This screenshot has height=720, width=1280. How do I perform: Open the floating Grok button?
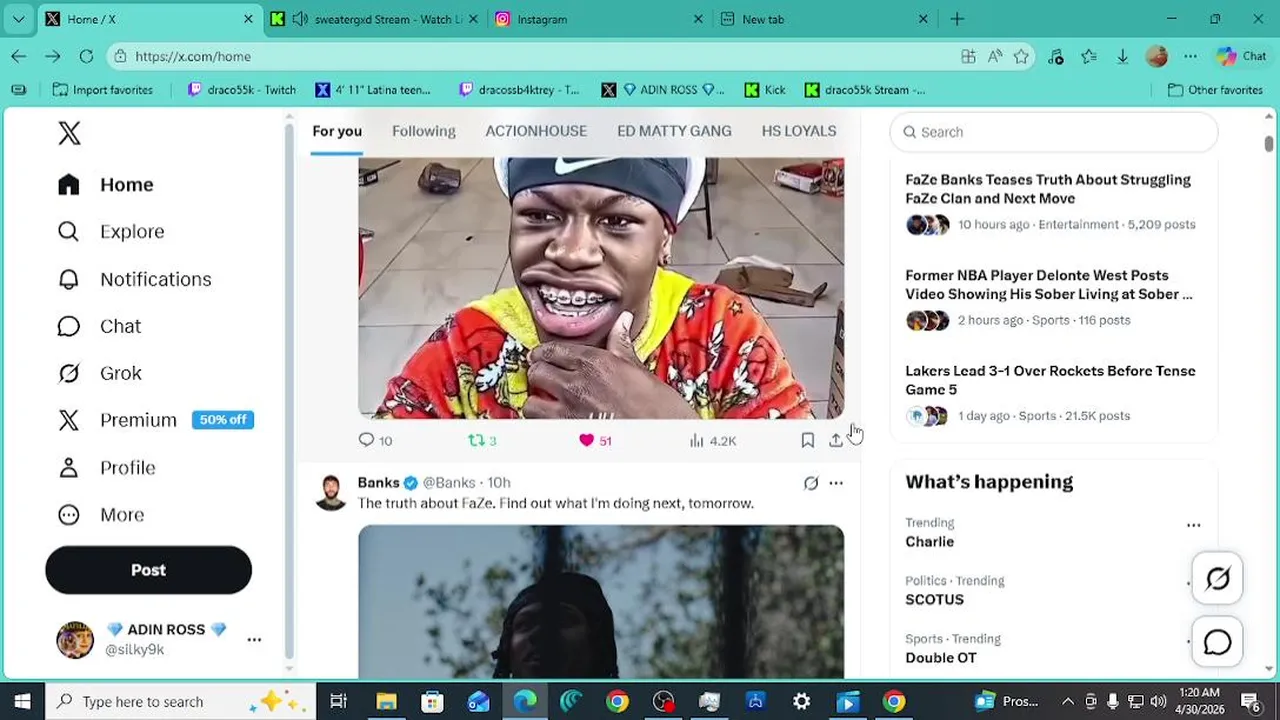(x=1217, y=578)
